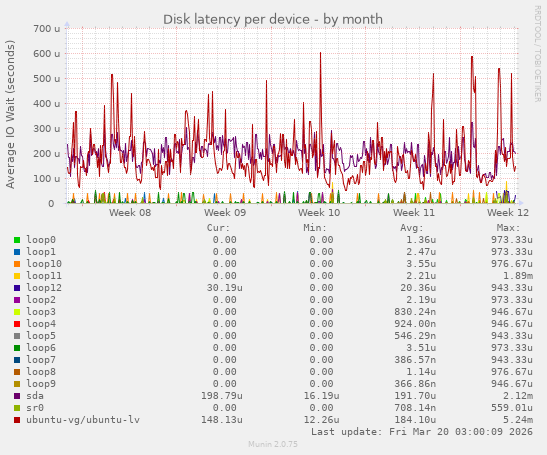Click the loop6 dark green legend swatch
The width and height of the screenshot is (547, 455).
[17, 348]
